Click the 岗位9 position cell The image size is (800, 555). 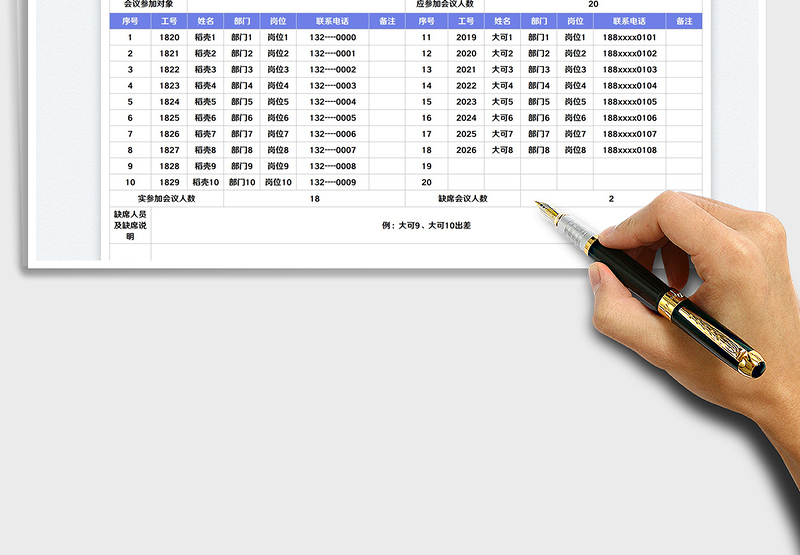point(278,166)
